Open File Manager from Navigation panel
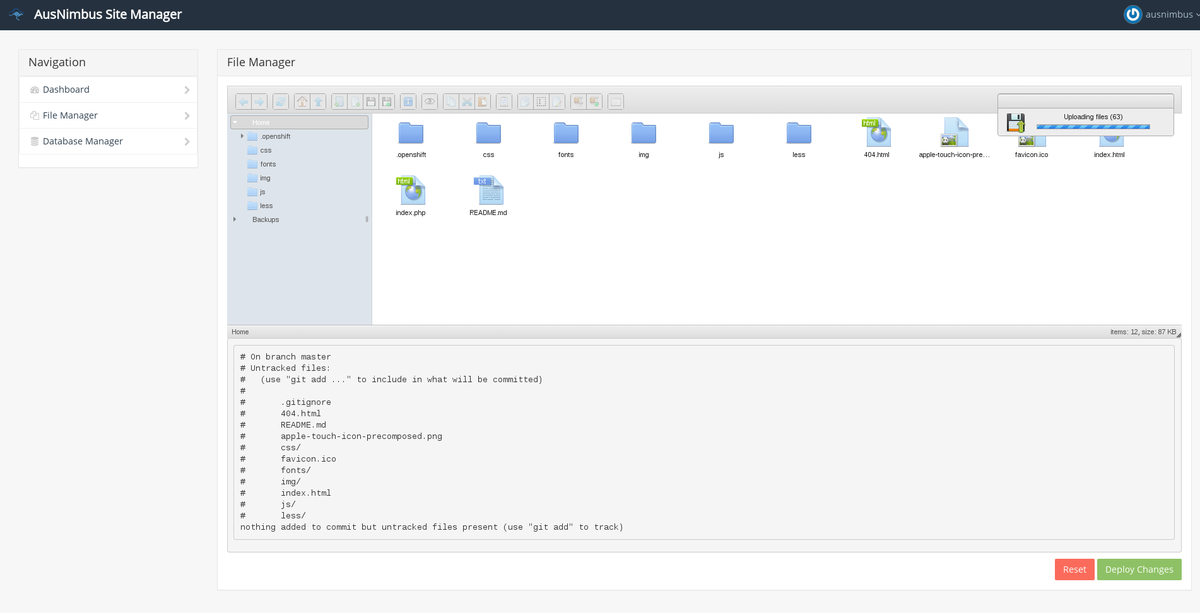The image size is (1200, 613). (108, 116)
